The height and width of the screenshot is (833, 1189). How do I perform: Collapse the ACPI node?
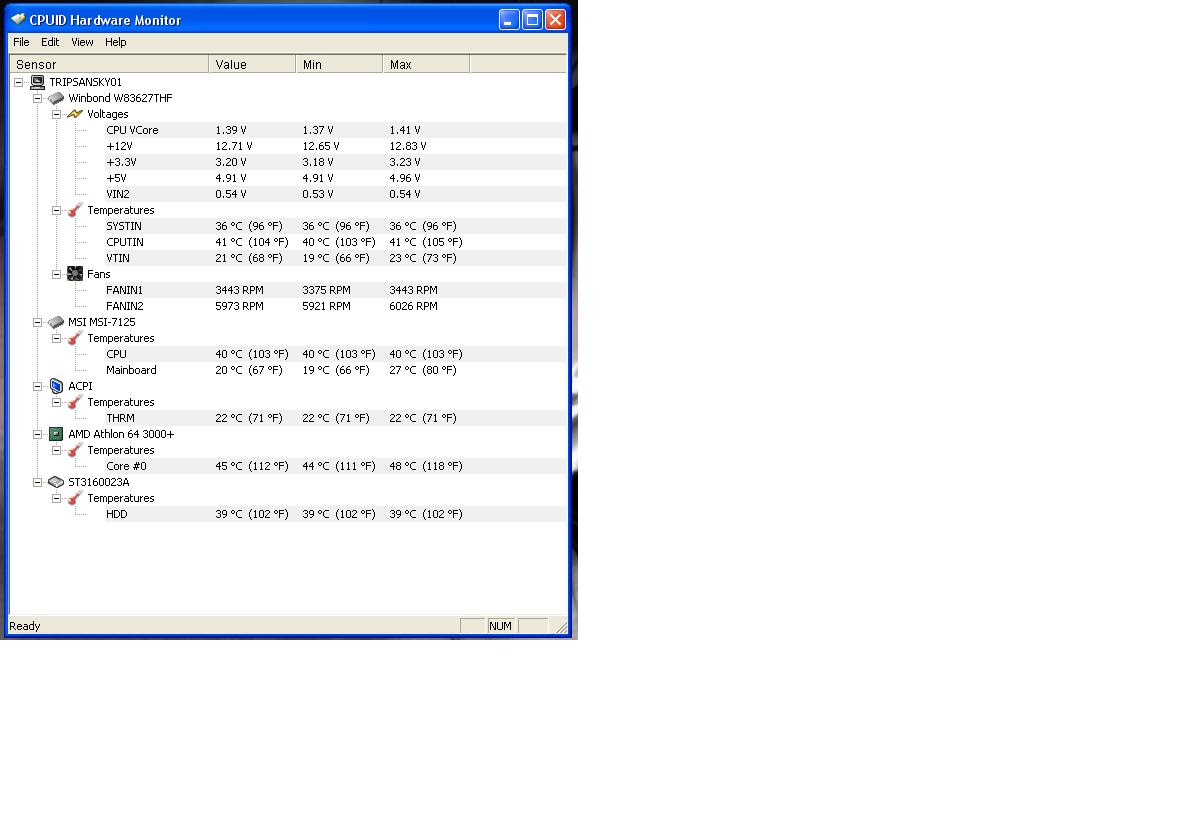[x=37, y=386]
